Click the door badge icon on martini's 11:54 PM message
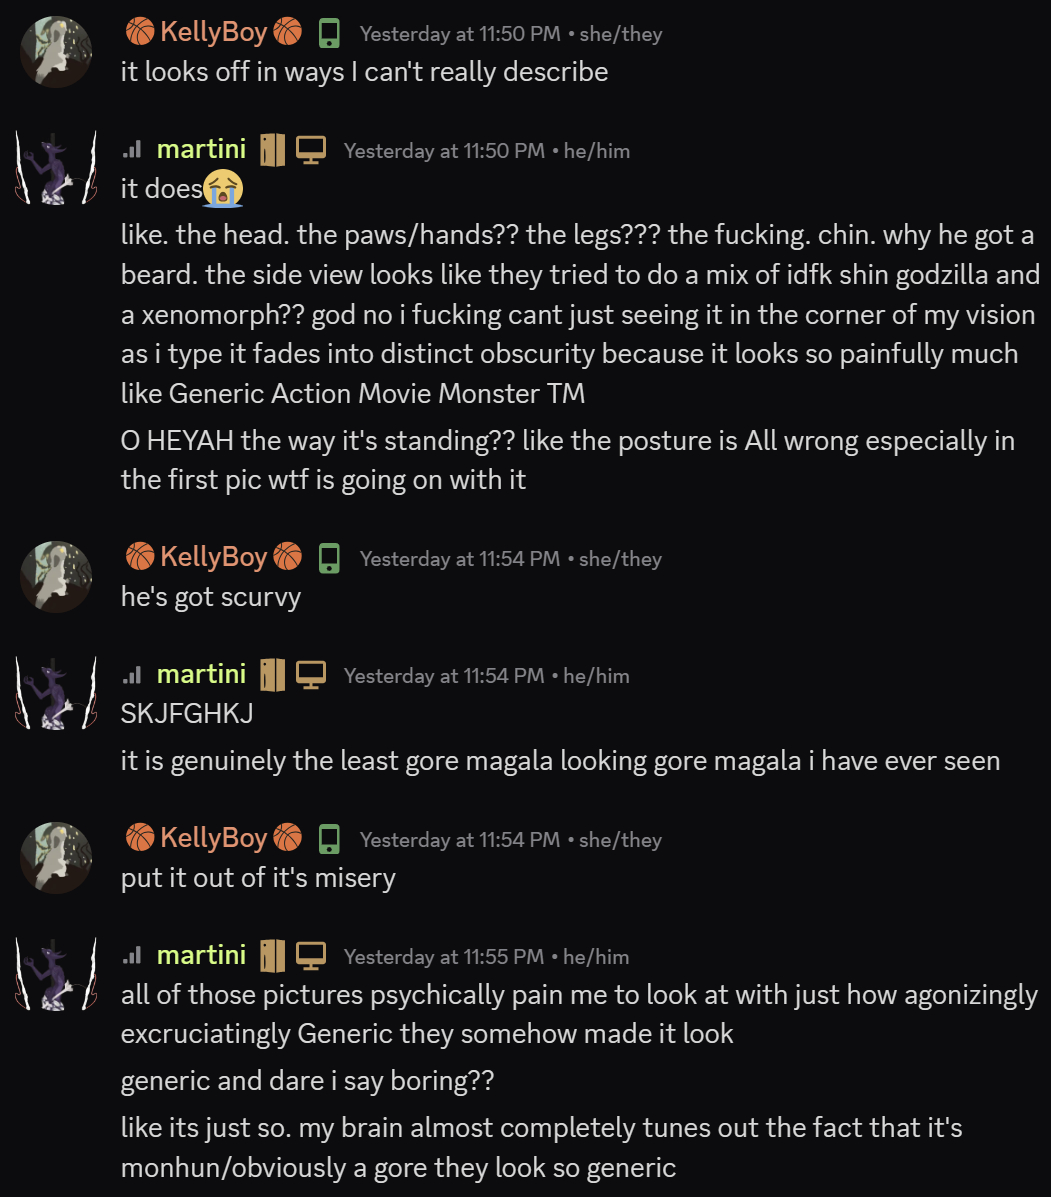Screen dimensions: 1051x1197 (x=272, y=675)
